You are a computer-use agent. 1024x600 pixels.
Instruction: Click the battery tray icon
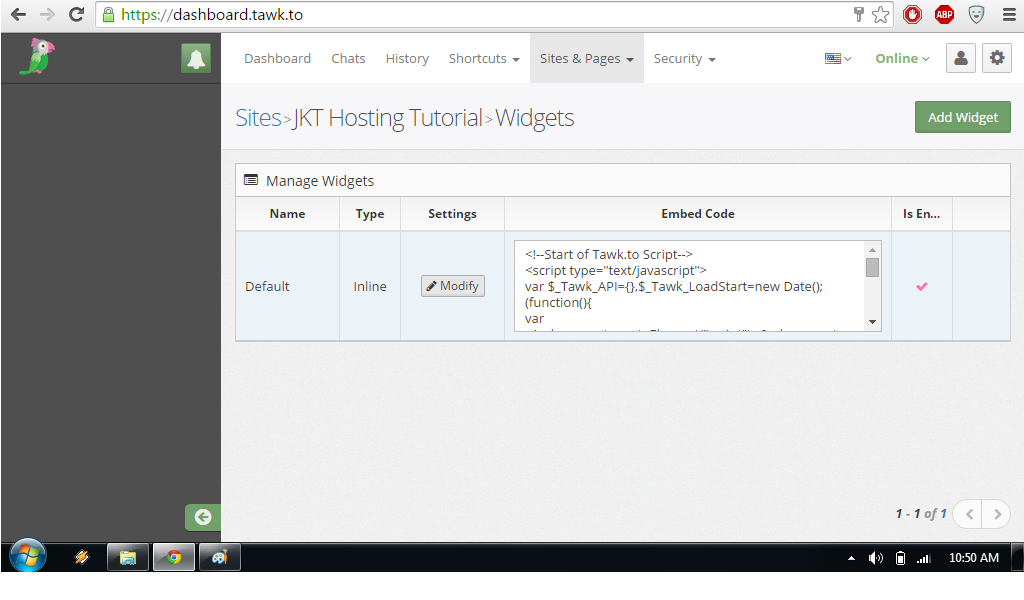click(x=901, y=558)
